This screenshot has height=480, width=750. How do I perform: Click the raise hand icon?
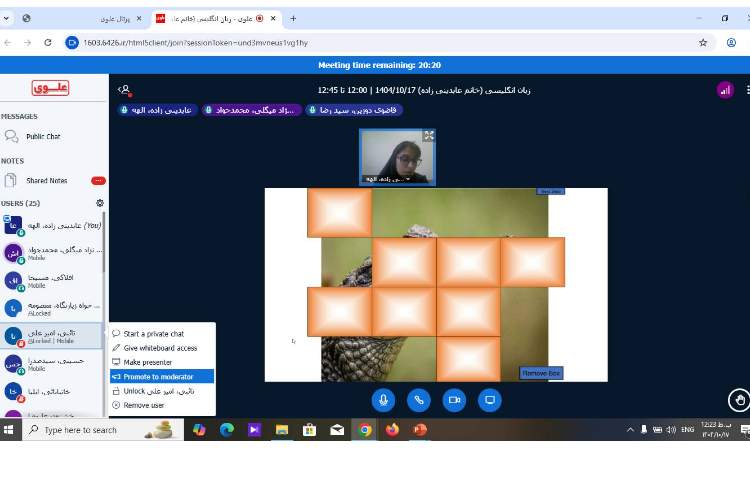pyautogui.click(x=738, y=400)
